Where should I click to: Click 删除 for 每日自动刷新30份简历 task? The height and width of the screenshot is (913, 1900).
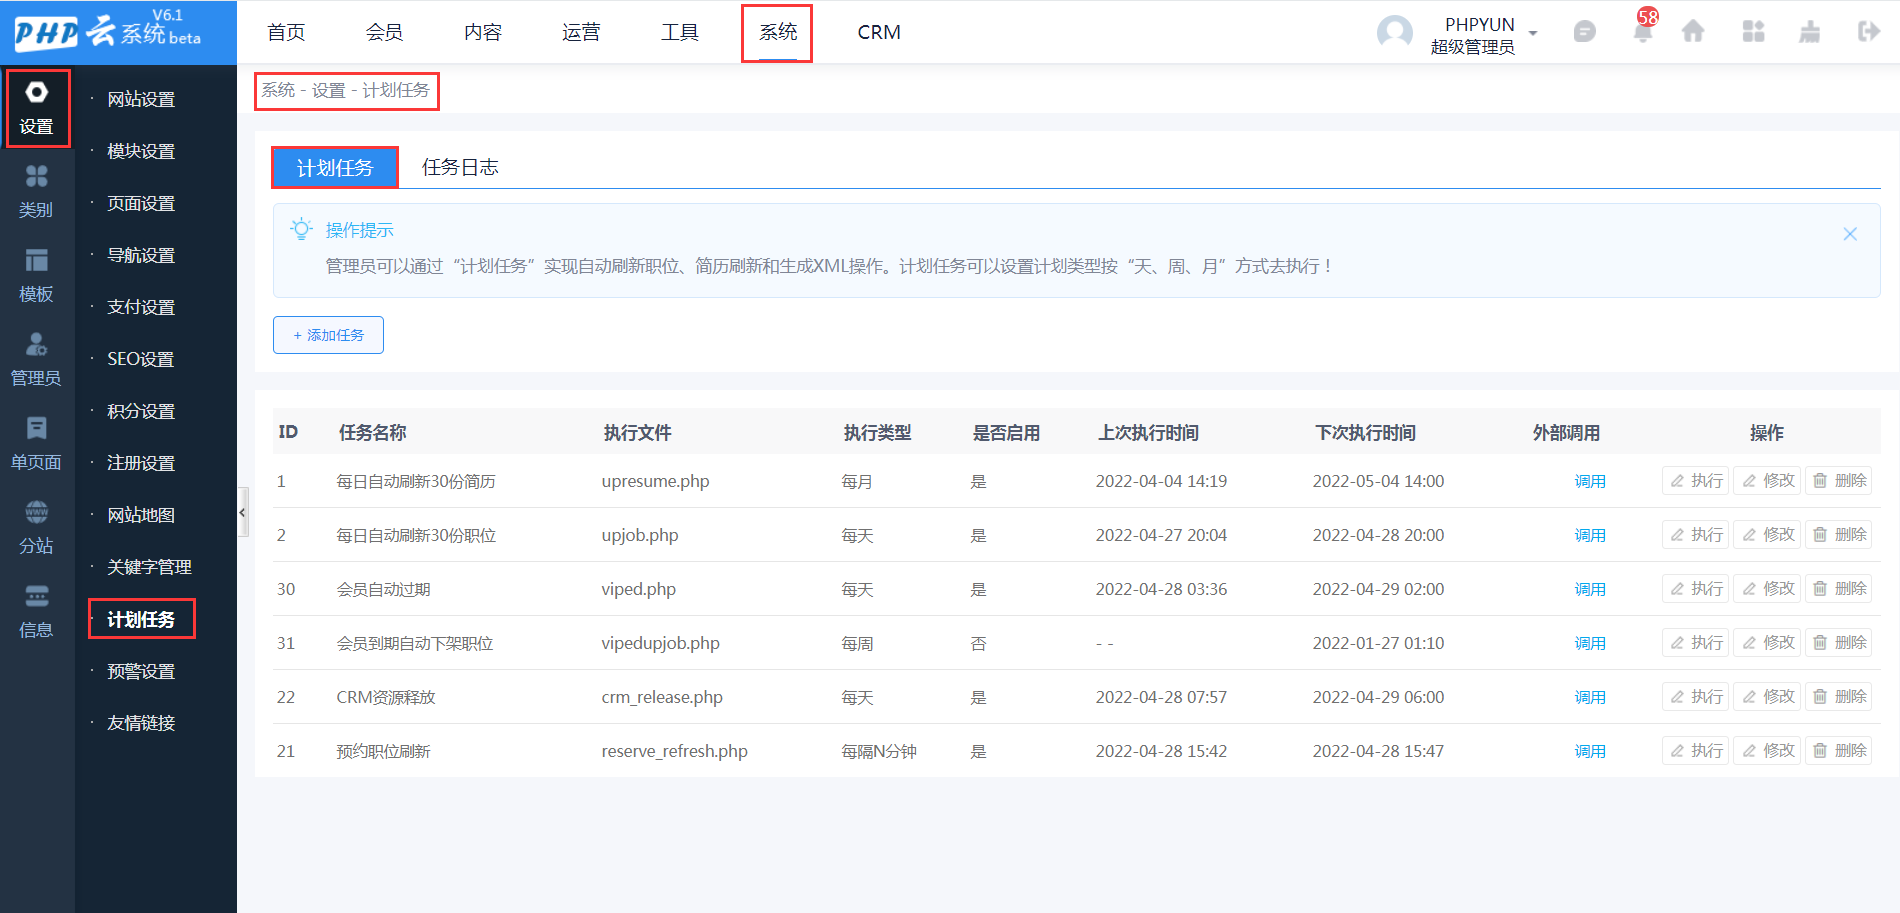[x=1839, y=481]
